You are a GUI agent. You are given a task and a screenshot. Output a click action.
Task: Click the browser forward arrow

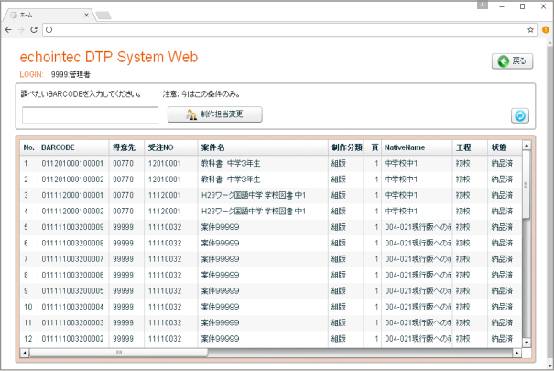[x=21, y=30]
